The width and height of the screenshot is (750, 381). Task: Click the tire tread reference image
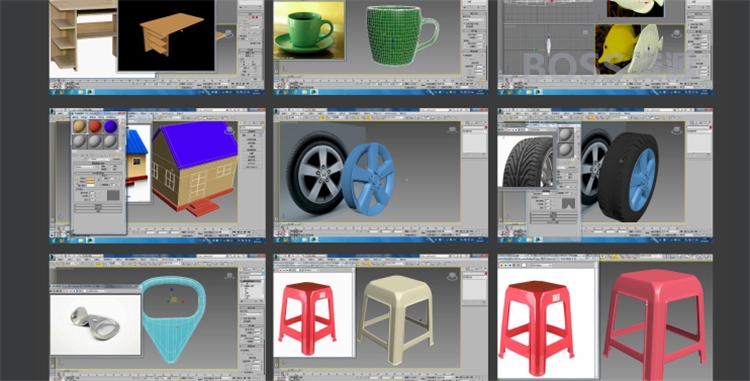click(x=527, y=162)
